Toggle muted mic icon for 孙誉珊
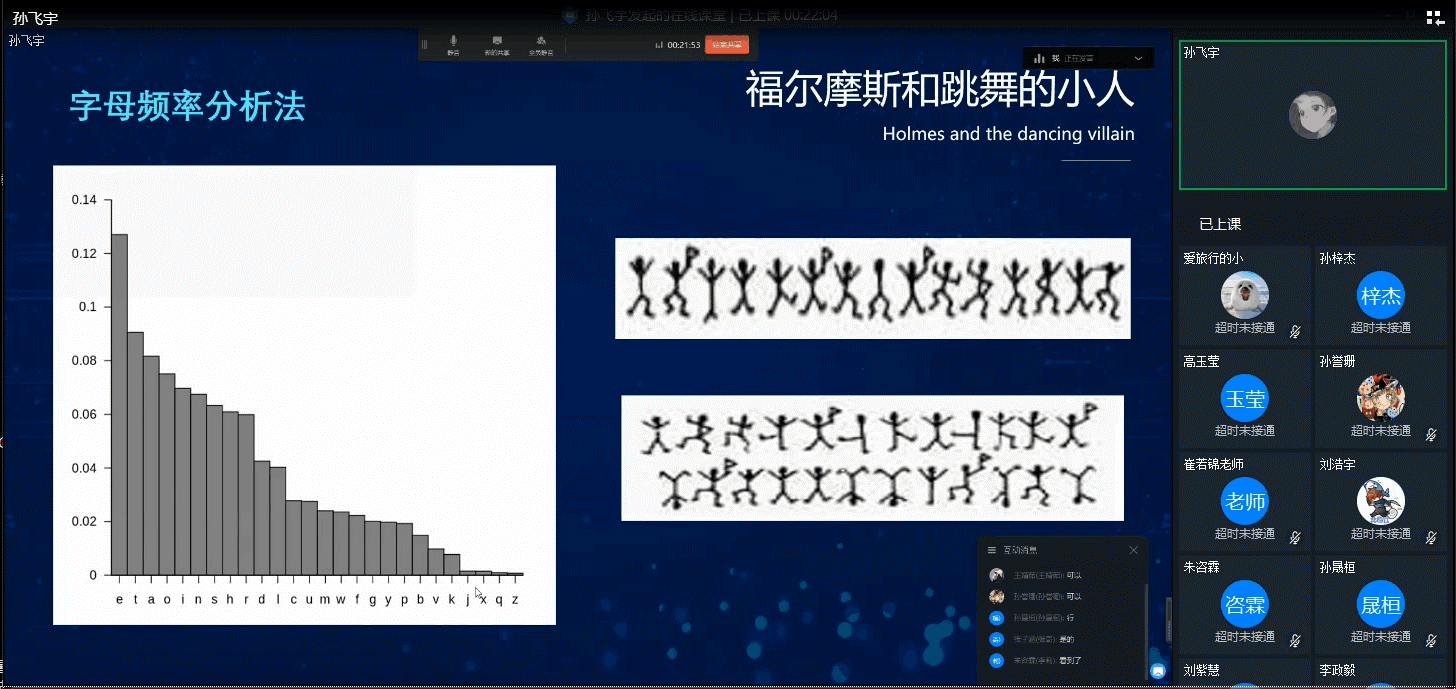Screen dimensions: 1456x689 point(1430,434)
